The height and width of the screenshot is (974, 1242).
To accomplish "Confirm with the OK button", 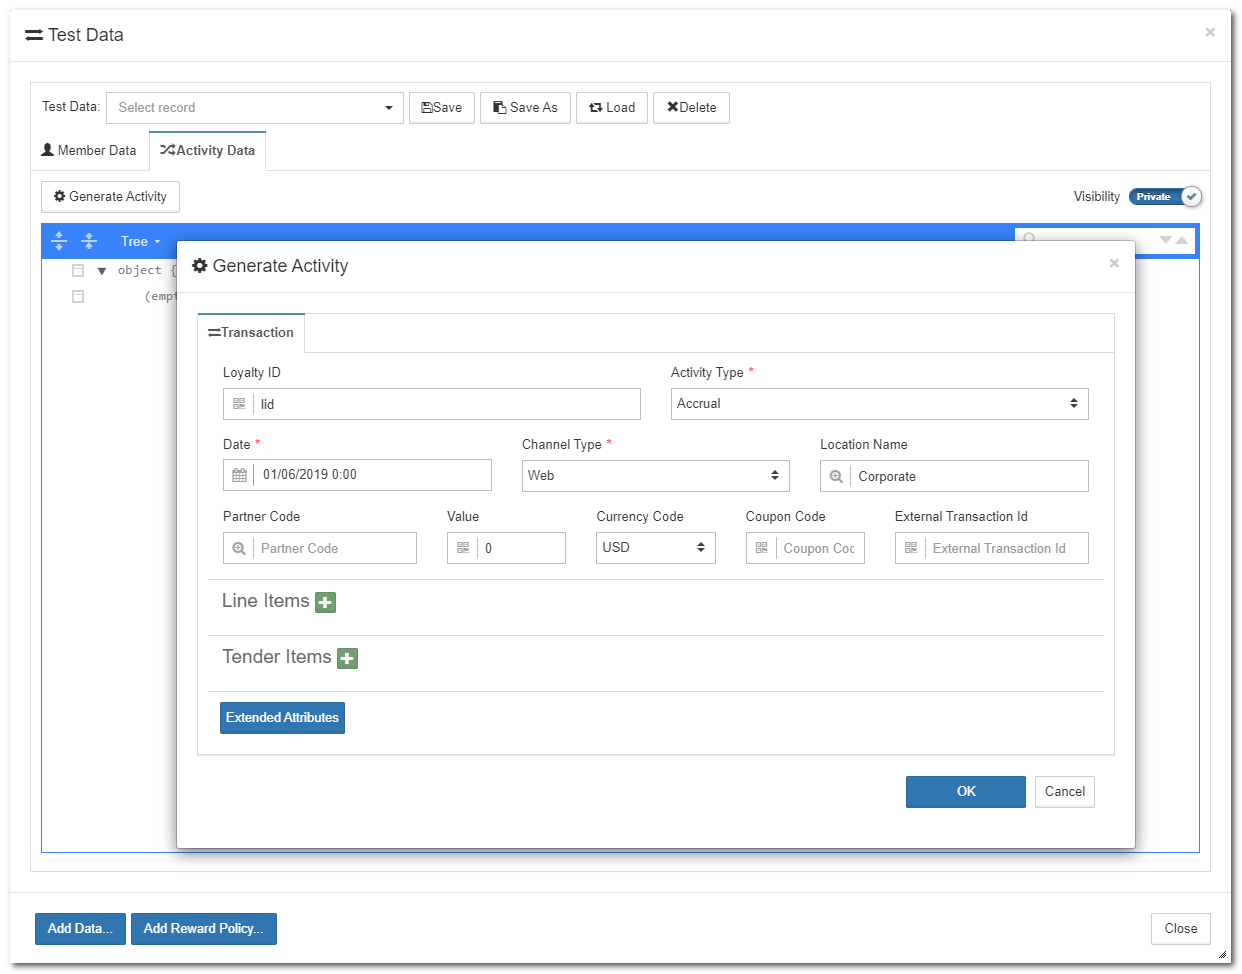I will point(965,792).
